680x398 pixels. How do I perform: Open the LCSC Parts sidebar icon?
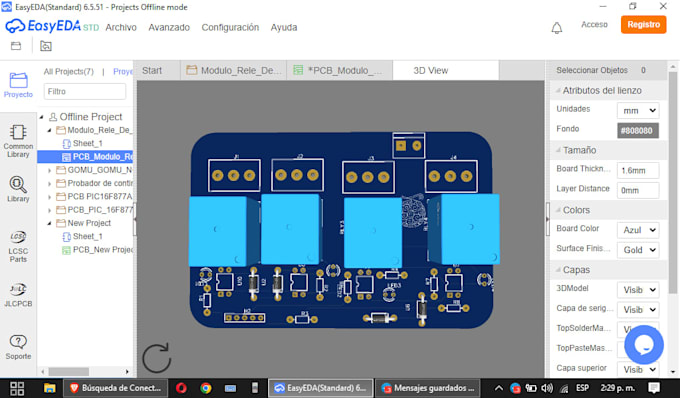[18, 246]
